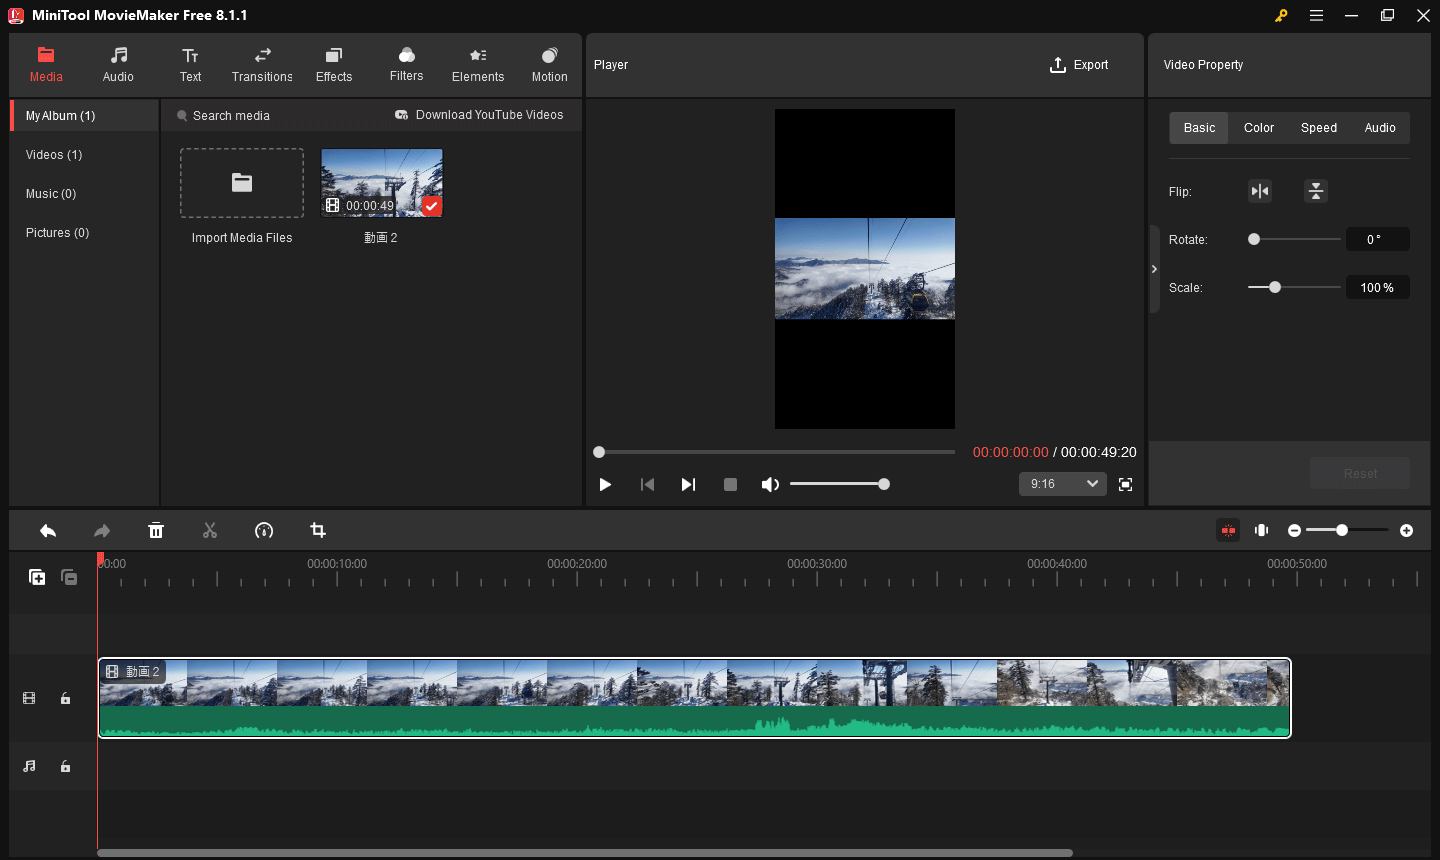Add a new track

37,577
